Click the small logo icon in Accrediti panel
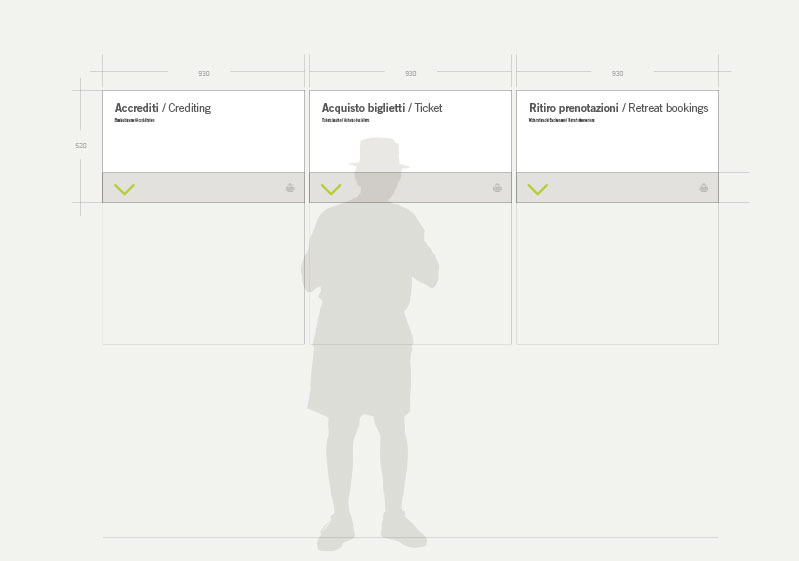The width and height of the screenshot is (799, 561). point(290,188)
